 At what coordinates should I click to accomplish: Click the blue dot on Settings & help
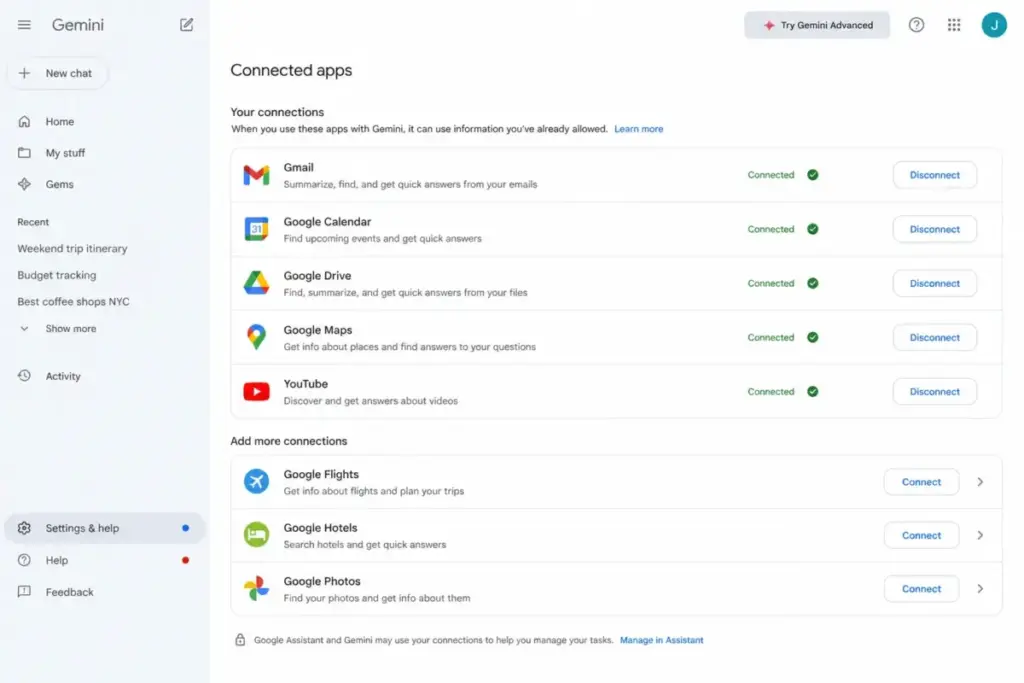(x=185, y=528)
